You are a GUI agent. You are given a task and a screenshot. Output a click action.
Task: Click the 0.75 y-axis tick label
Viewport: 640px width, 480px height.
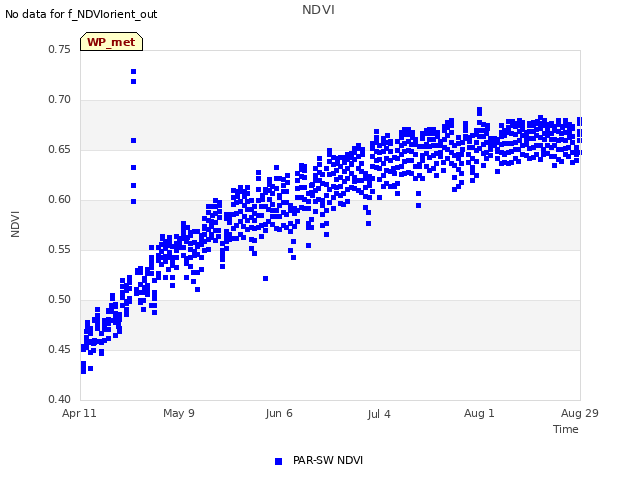click(x=60, y=49)
